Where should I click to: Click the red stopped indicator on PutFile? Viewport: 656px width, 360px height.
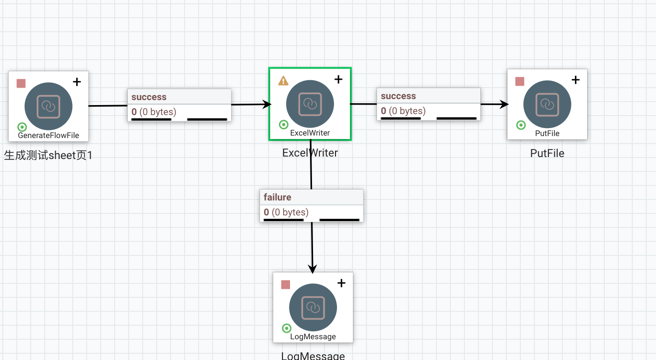520,81
